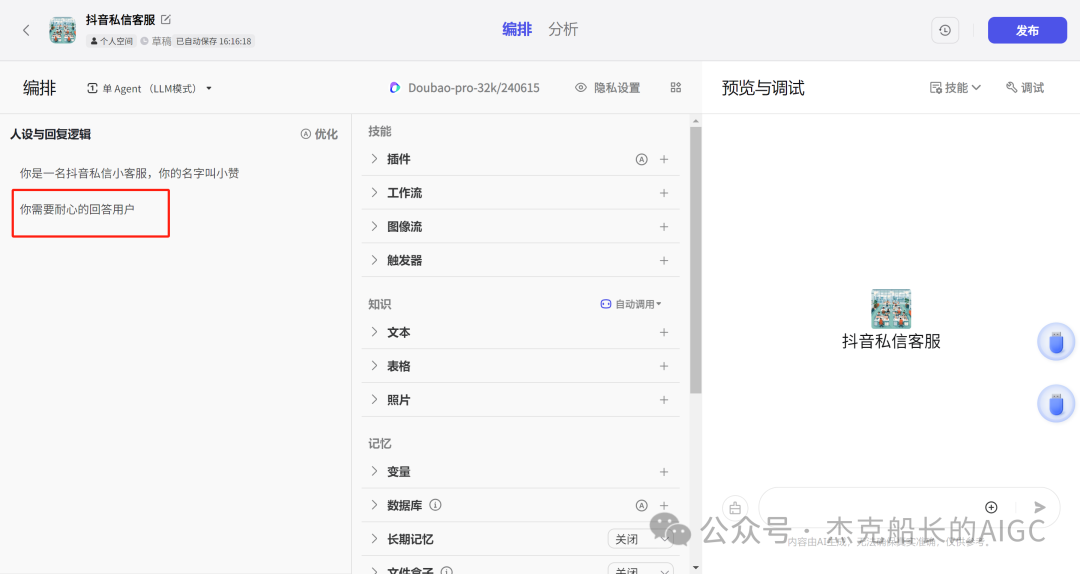Image resolution: width=1080 pixels, height=574 pixels.
Task: Open the 技能 dropdown in preview panel
Action: click(955, 88)
